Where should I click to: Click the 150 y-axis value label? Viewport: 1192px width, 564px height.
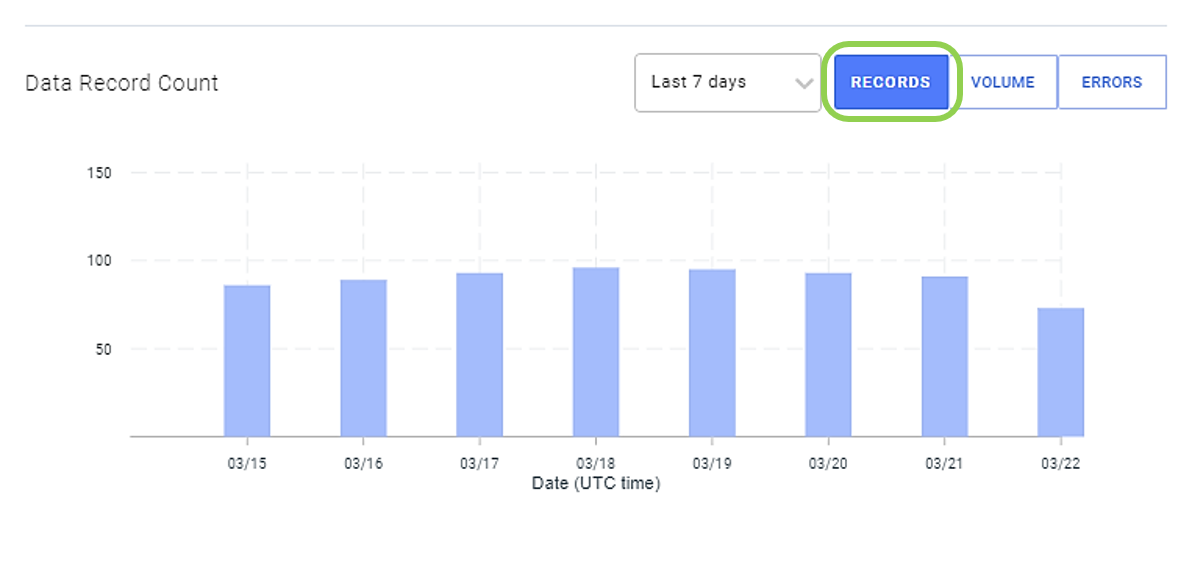click(102, 173)
